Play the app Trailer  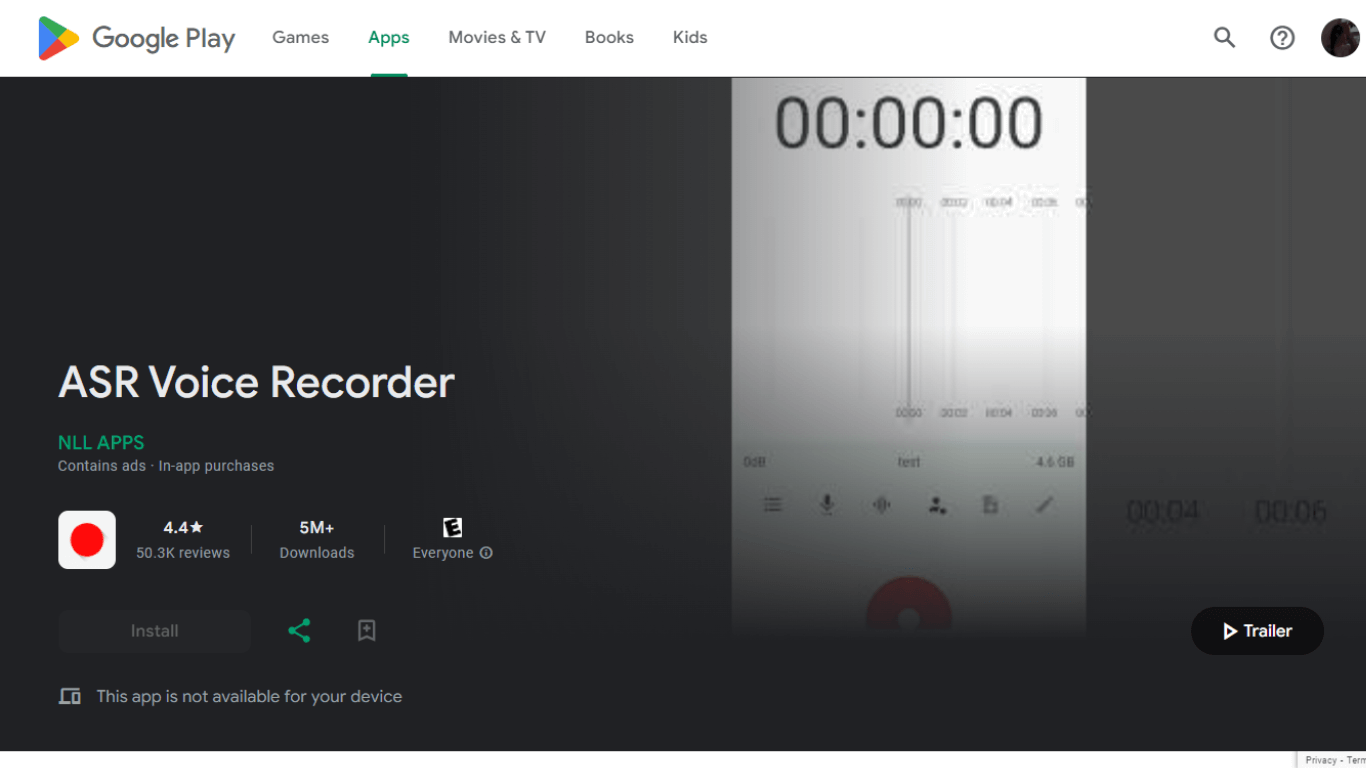(x=1257, y=631)
